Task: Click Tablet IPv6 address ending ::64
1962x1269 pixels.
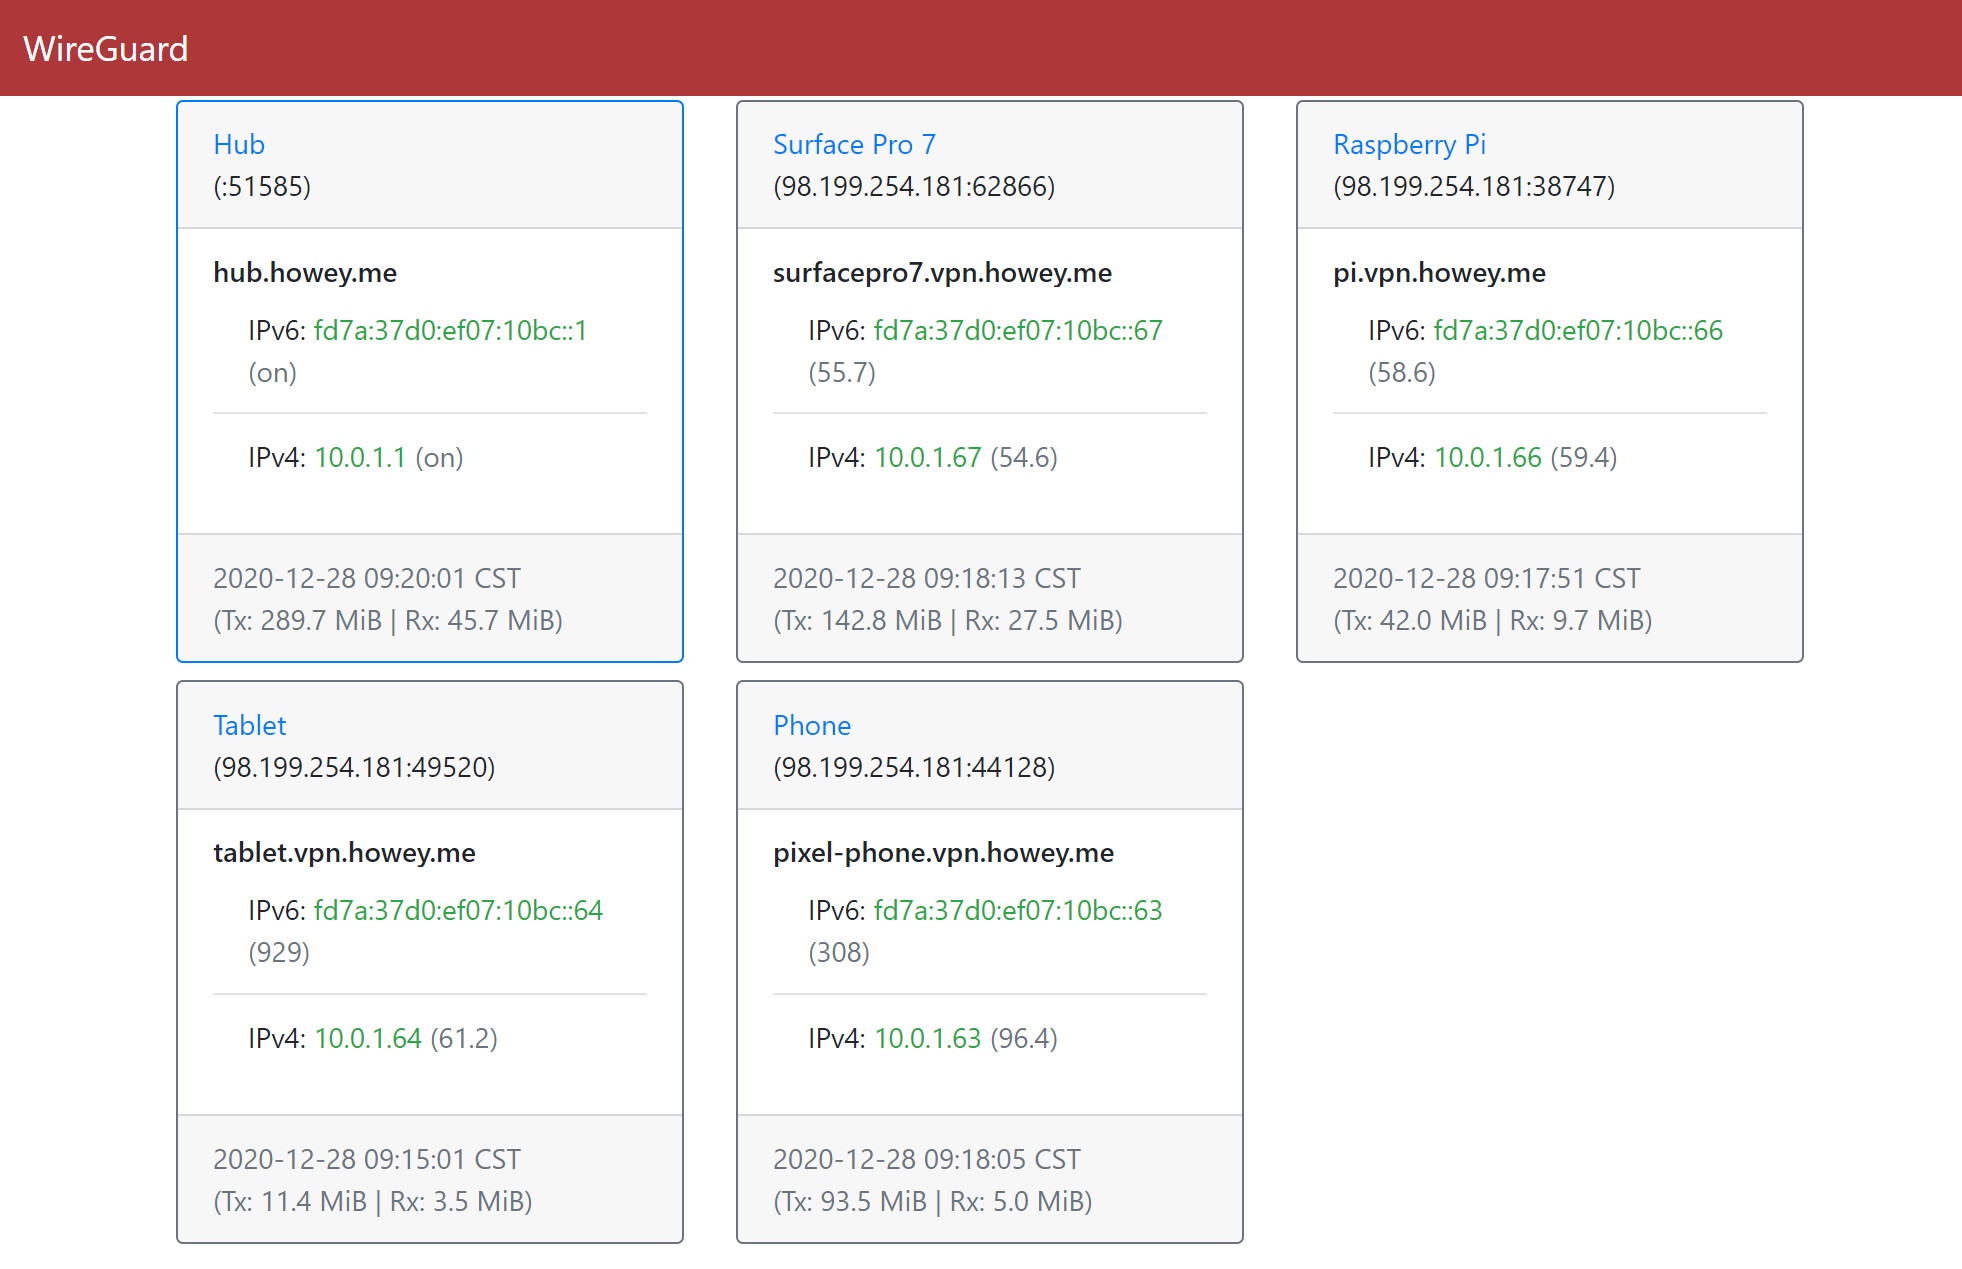Action: pyautogui.click(x=457, y=910)
